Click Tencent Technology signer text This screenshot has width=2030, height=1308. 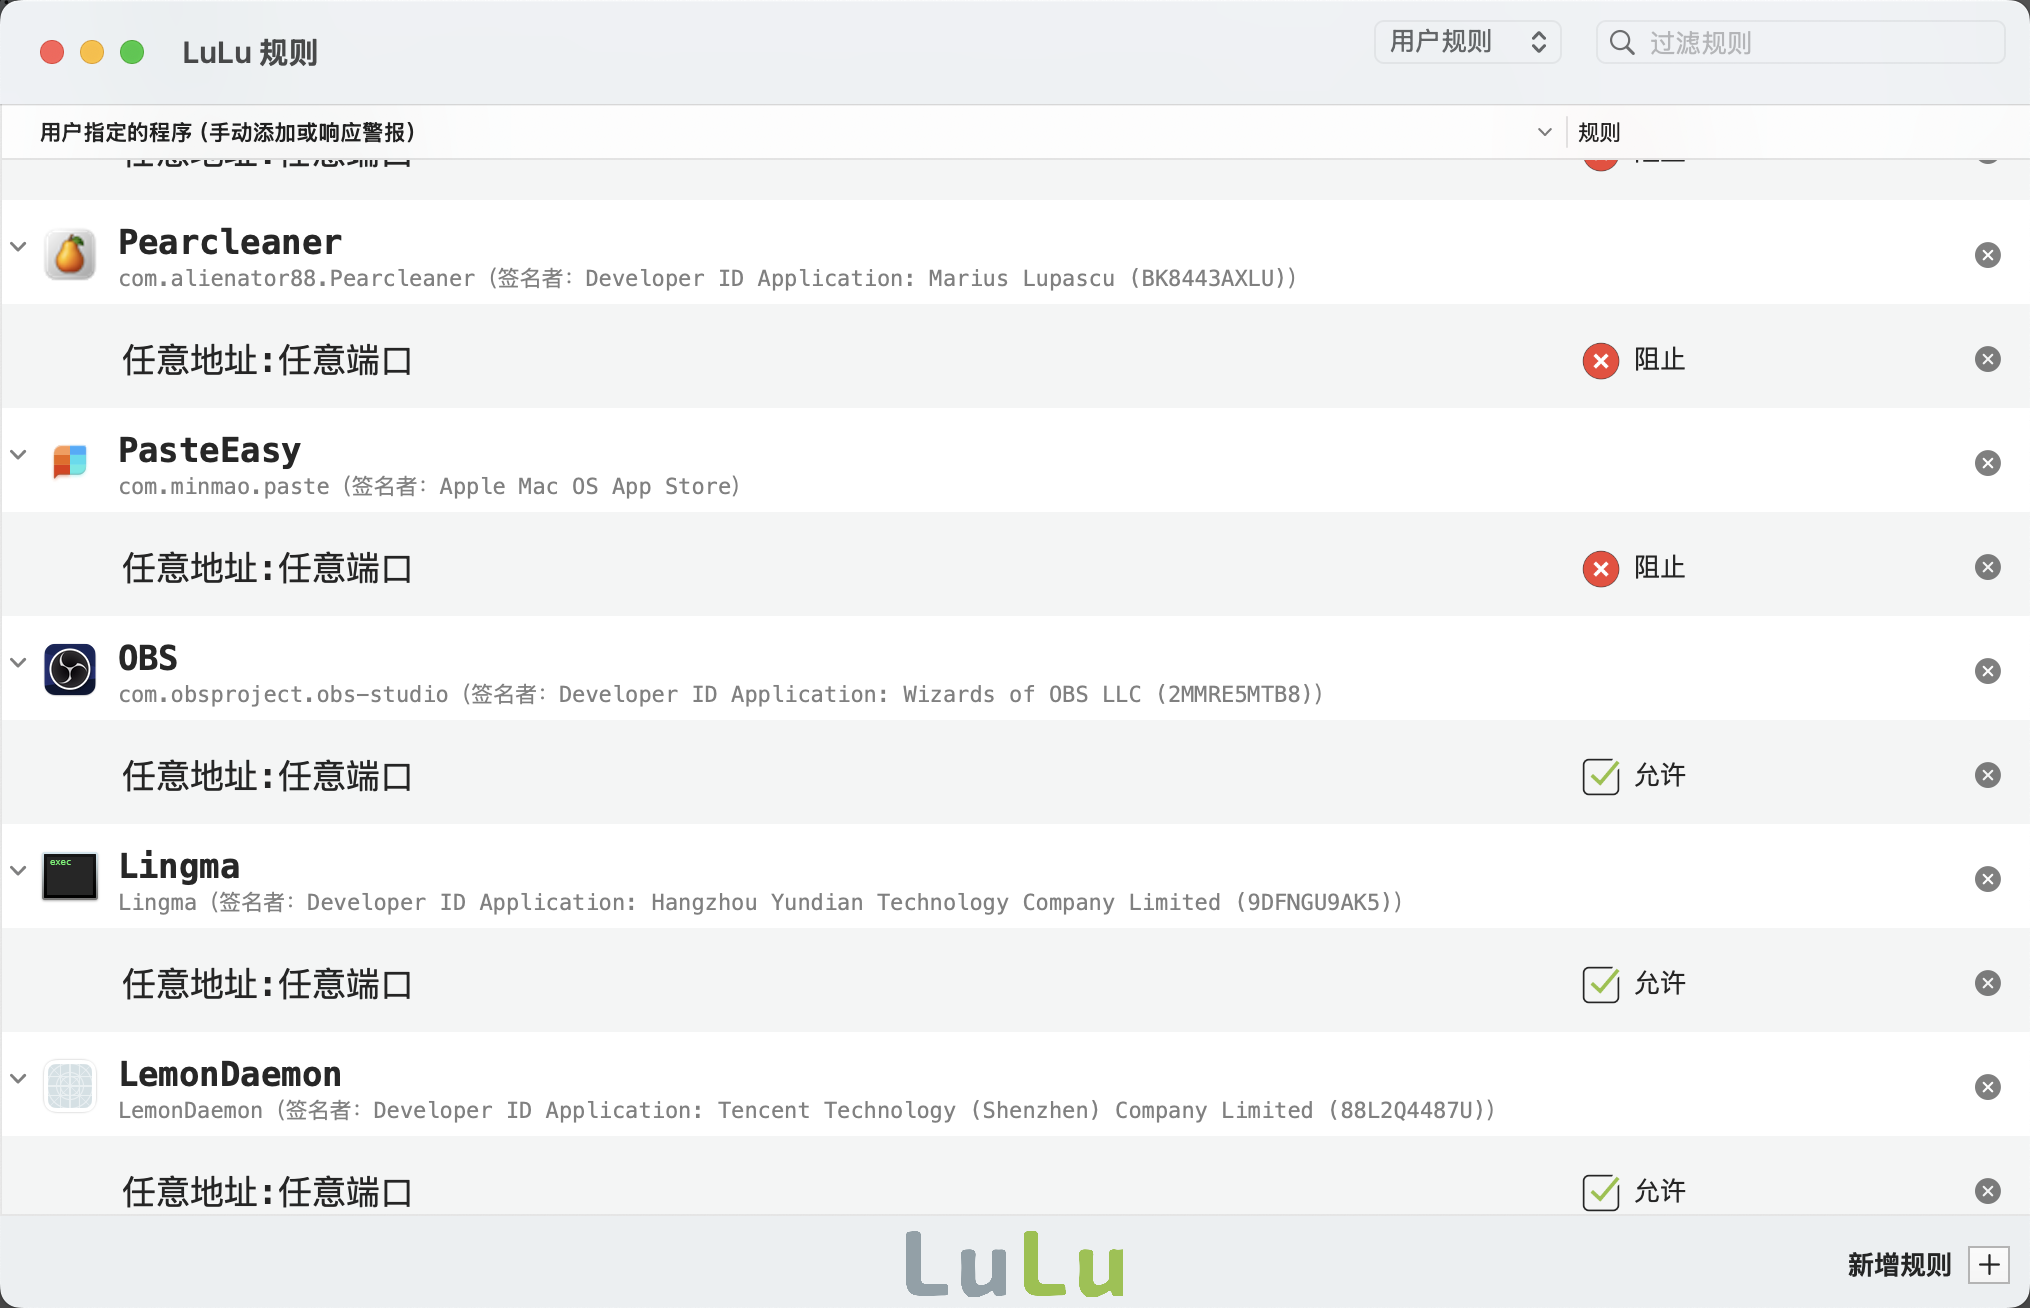tap(807, 1110)
